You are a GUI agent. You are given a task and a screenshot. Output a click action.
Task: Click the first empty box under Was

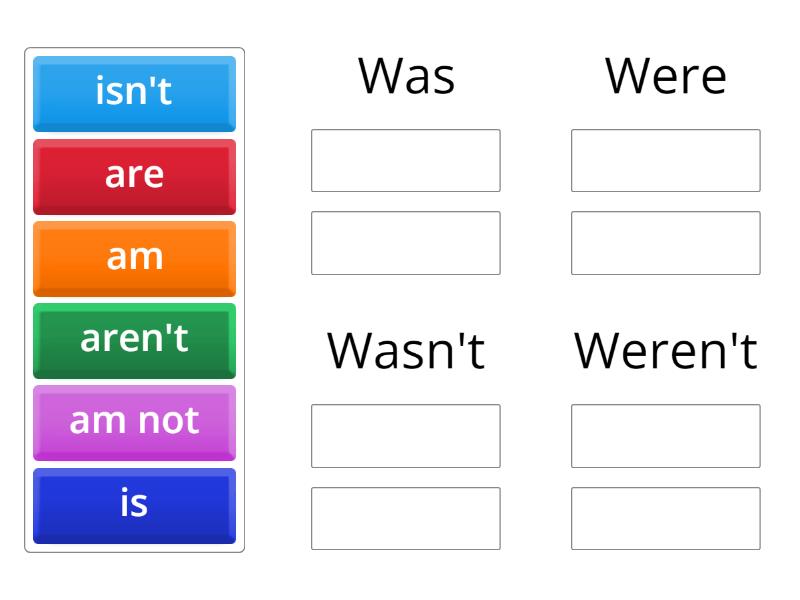[x=406, y=160]
